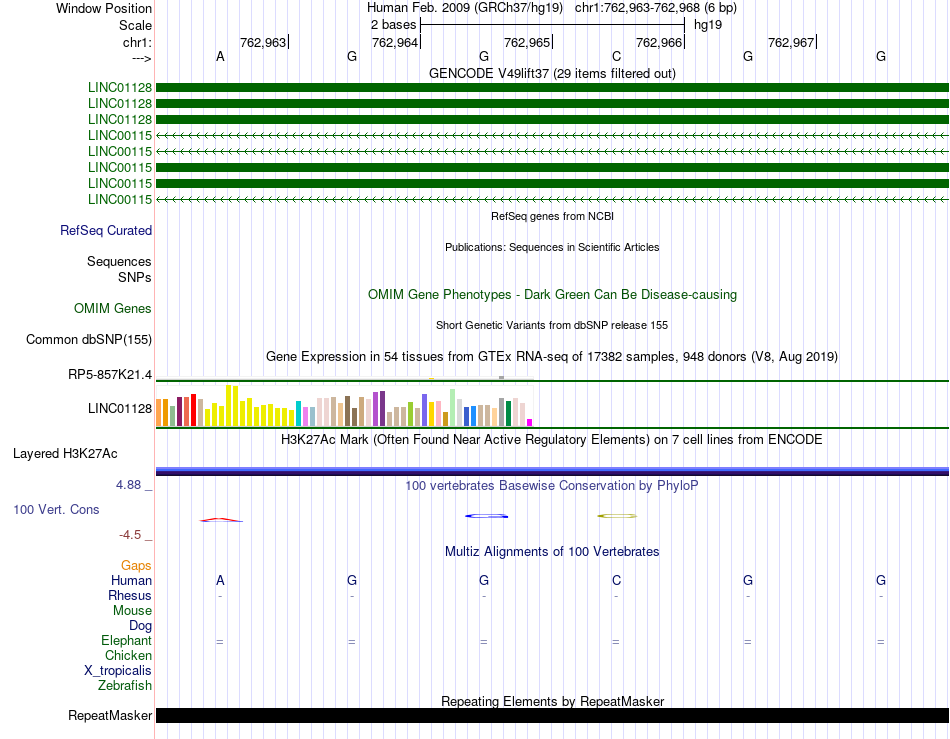
Task: Click the 100 Vert. Cons track label
Action: coord(56,509)
